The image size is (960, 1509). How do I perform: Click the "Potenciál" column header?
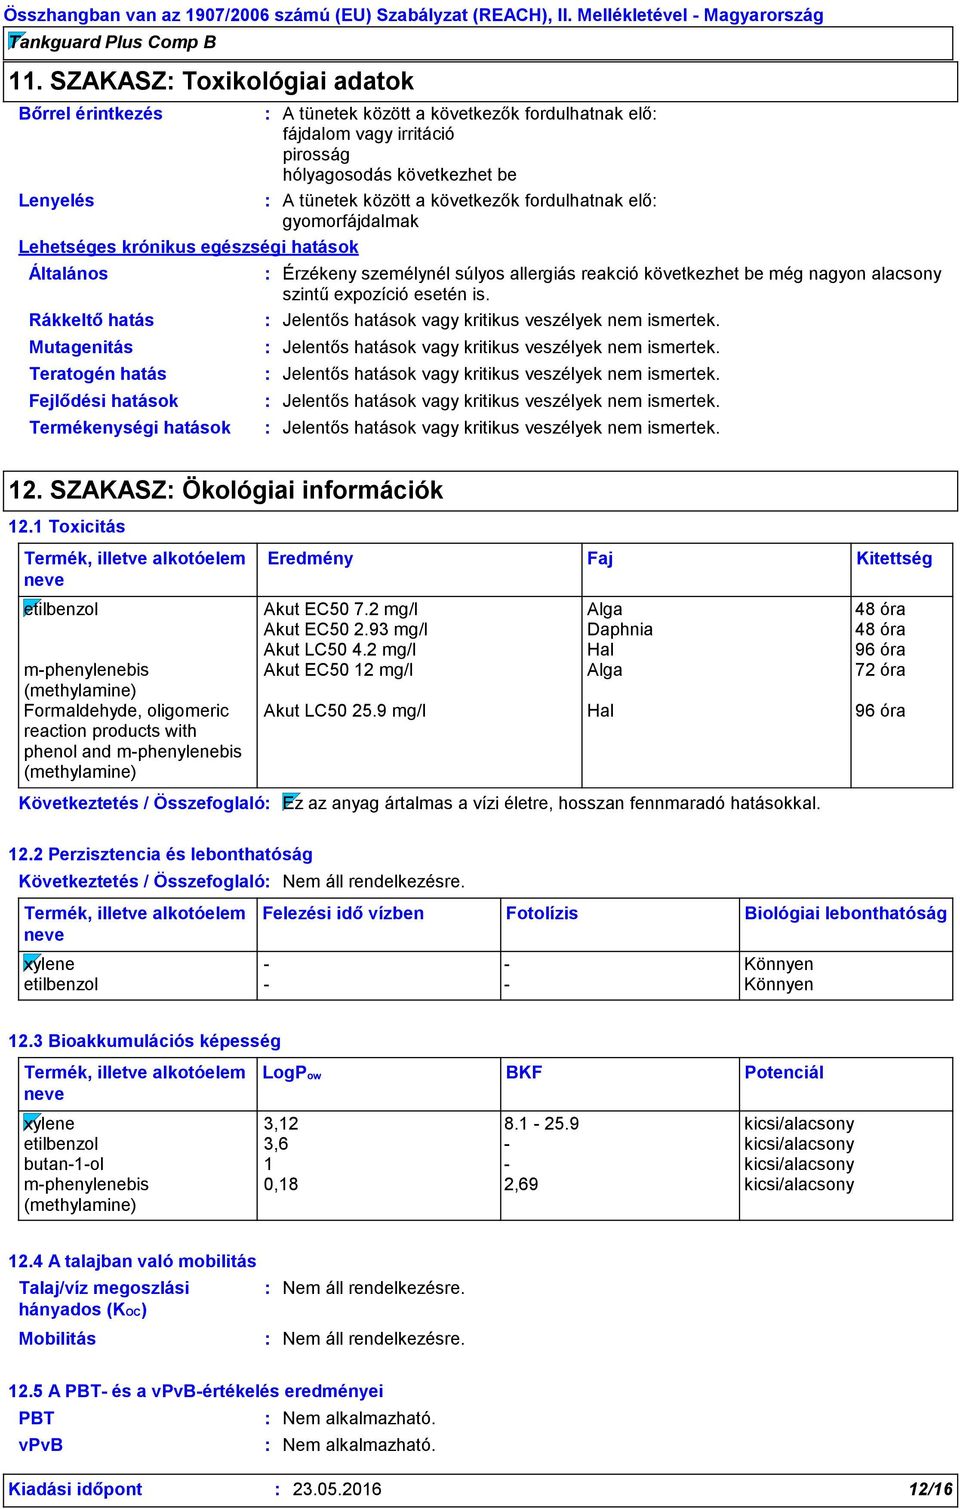[784, 1073]
